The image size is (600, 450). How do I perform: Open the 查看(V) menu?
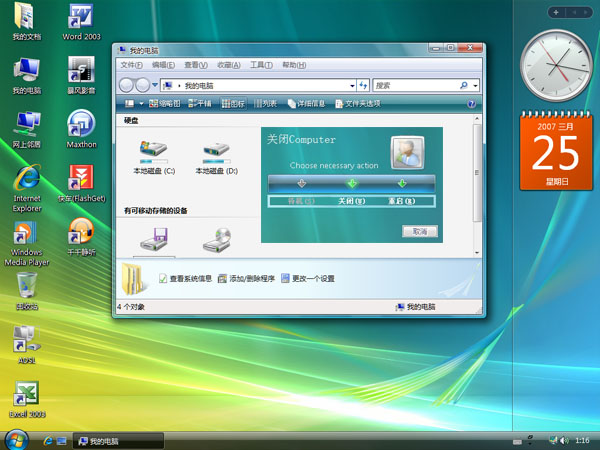click(x=196, y=65)
